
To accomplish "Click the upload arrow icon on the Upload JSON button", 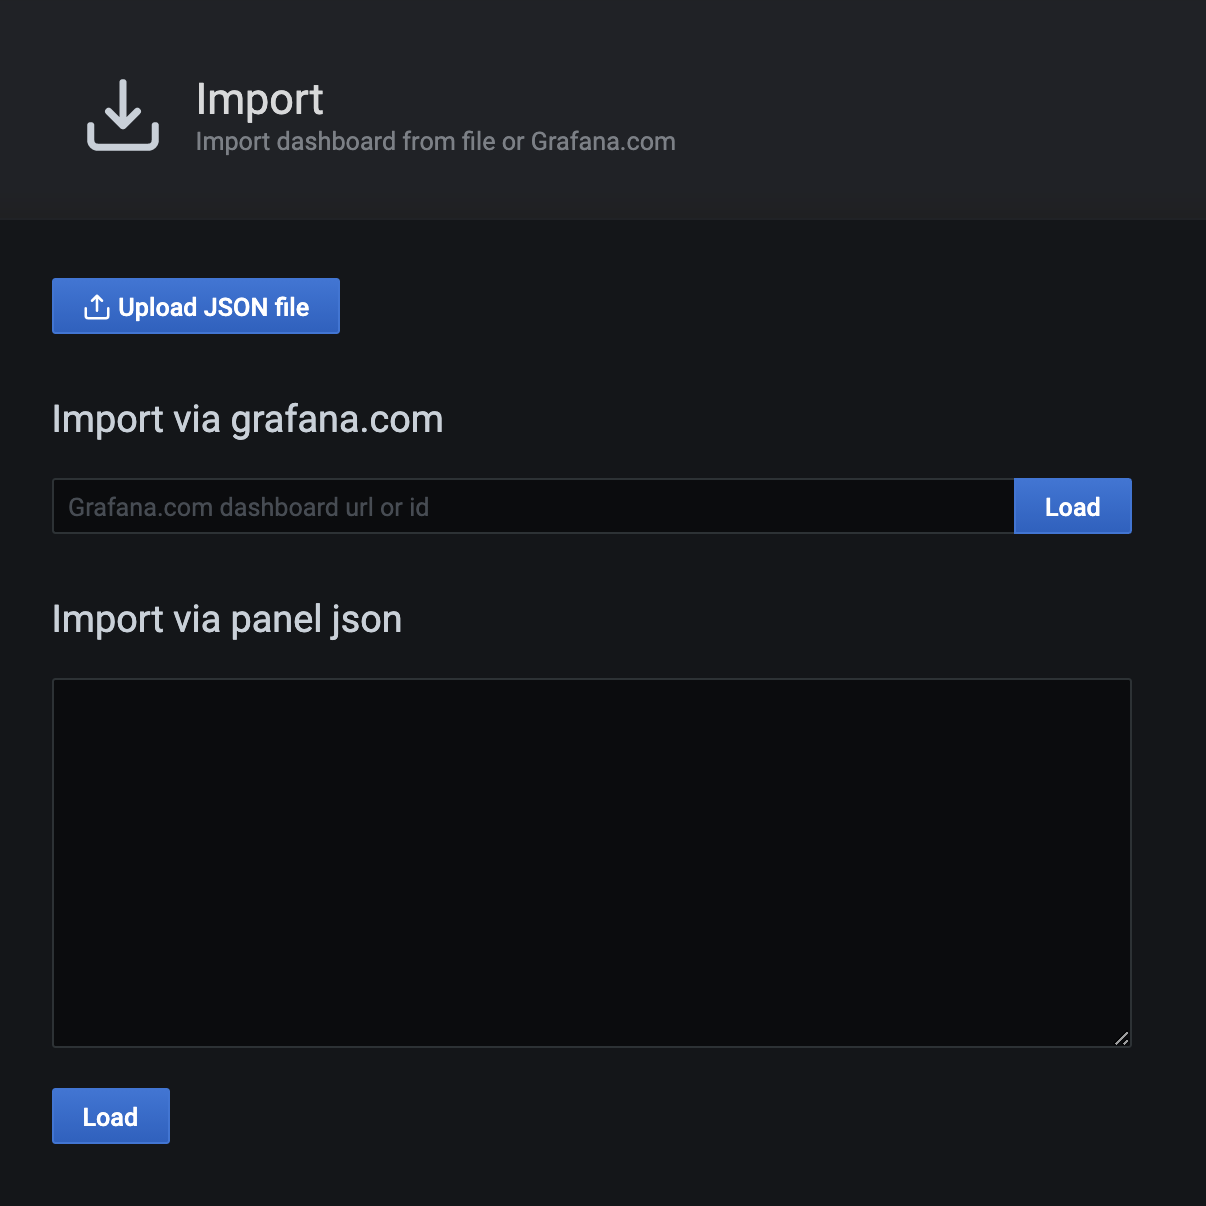I will (97, 307).
